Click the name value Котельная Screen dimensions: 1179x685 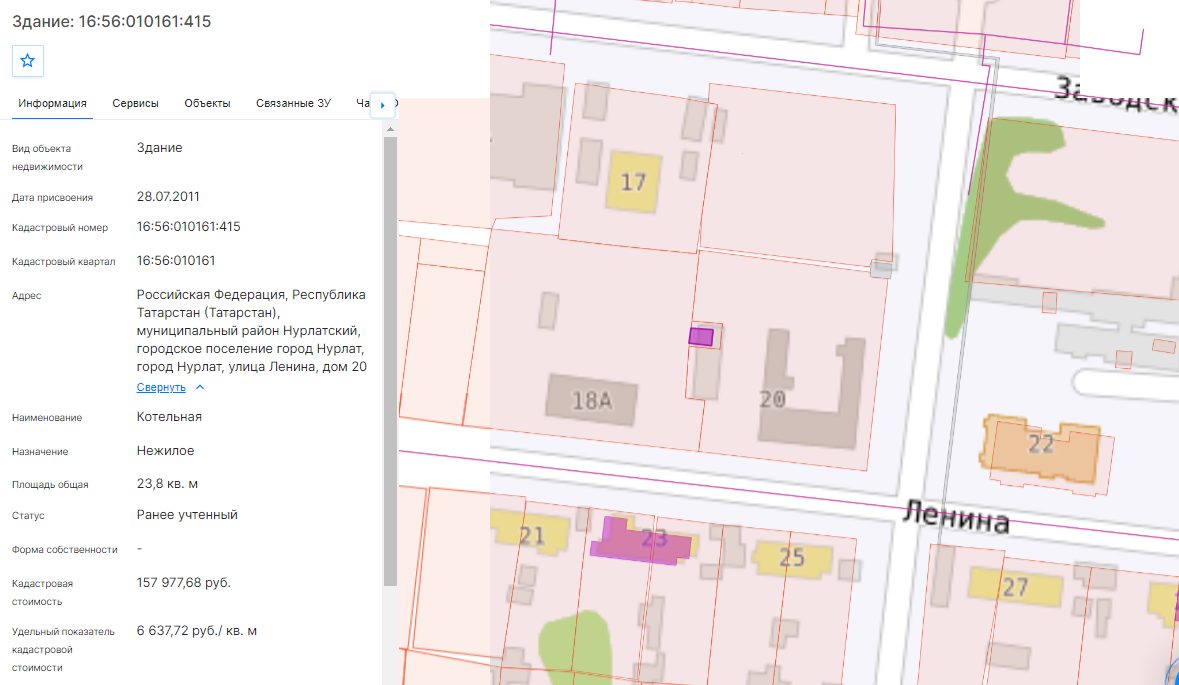pos(169,417)
